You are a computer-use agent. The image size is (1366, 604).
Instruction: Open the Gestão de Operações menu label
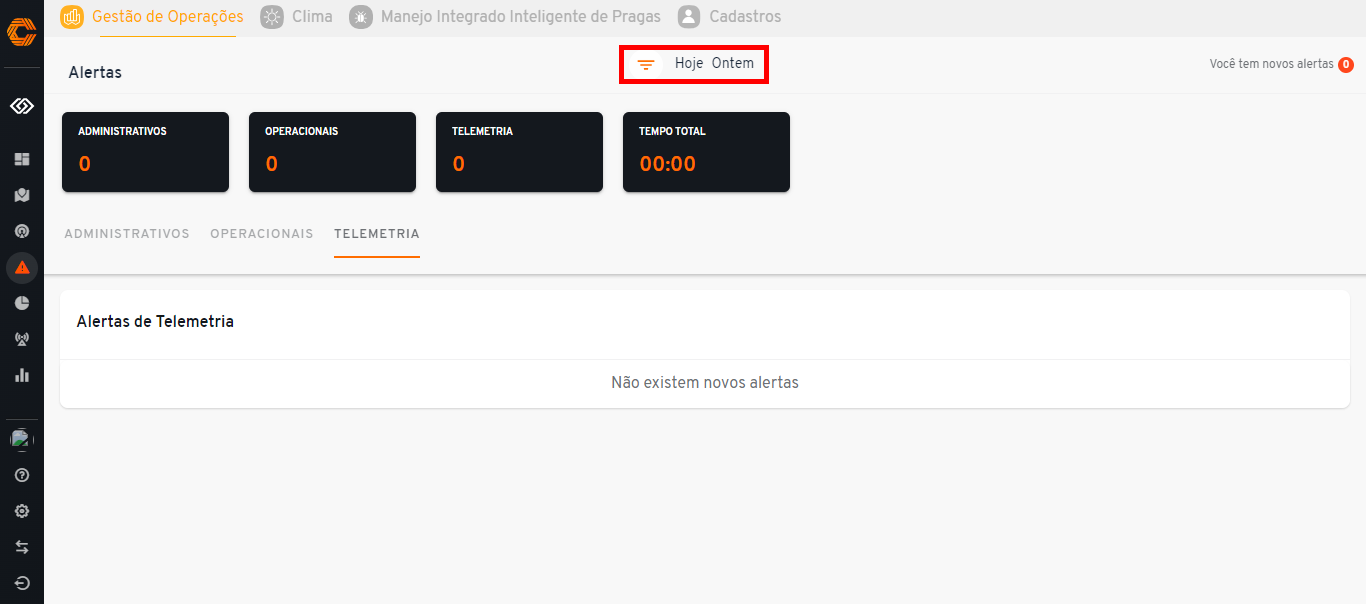coord(168,16)
